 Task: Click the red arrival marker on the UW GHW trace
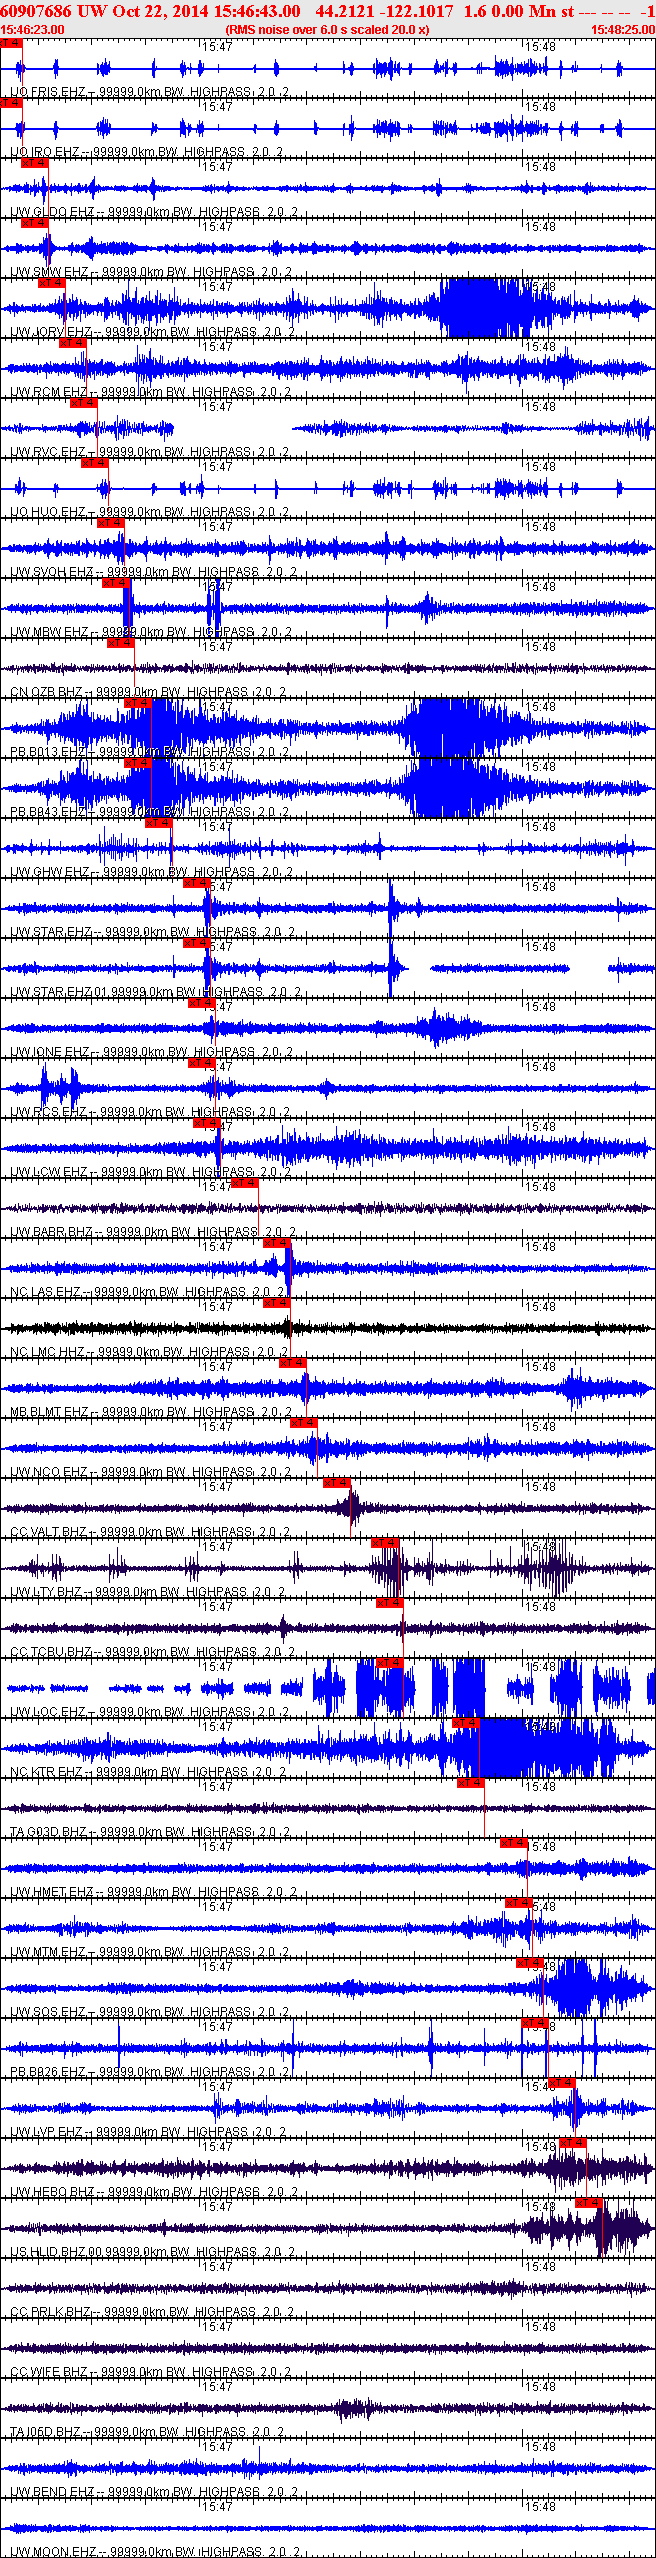click(158, 823)
